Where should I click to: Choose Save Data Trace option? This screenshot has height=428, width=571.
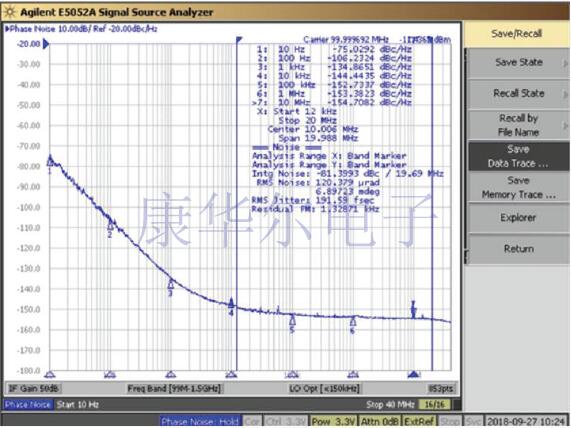(519, 156)
